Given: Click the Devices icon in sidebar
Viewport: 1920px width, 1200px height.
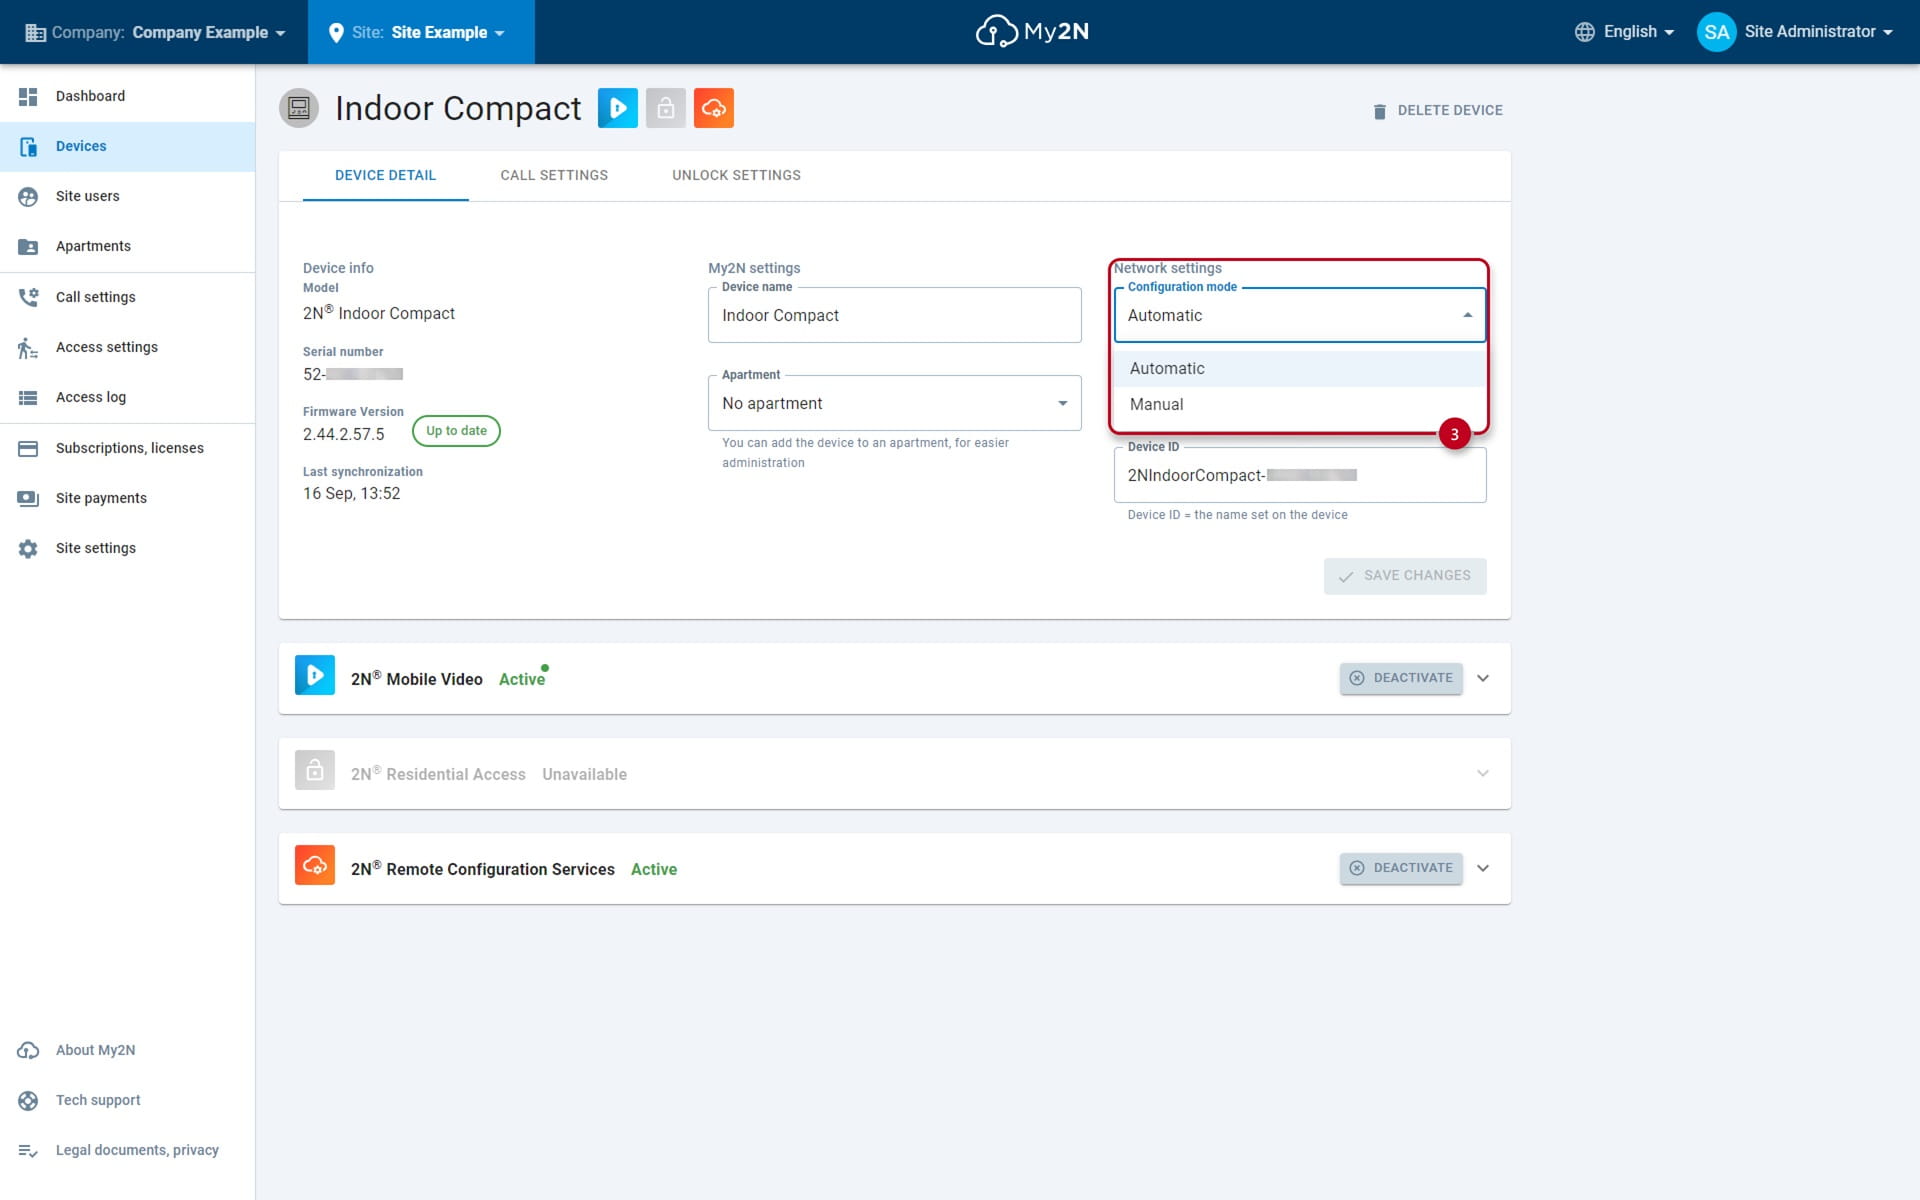Looking at the screenshot, I should coord(28,146).
